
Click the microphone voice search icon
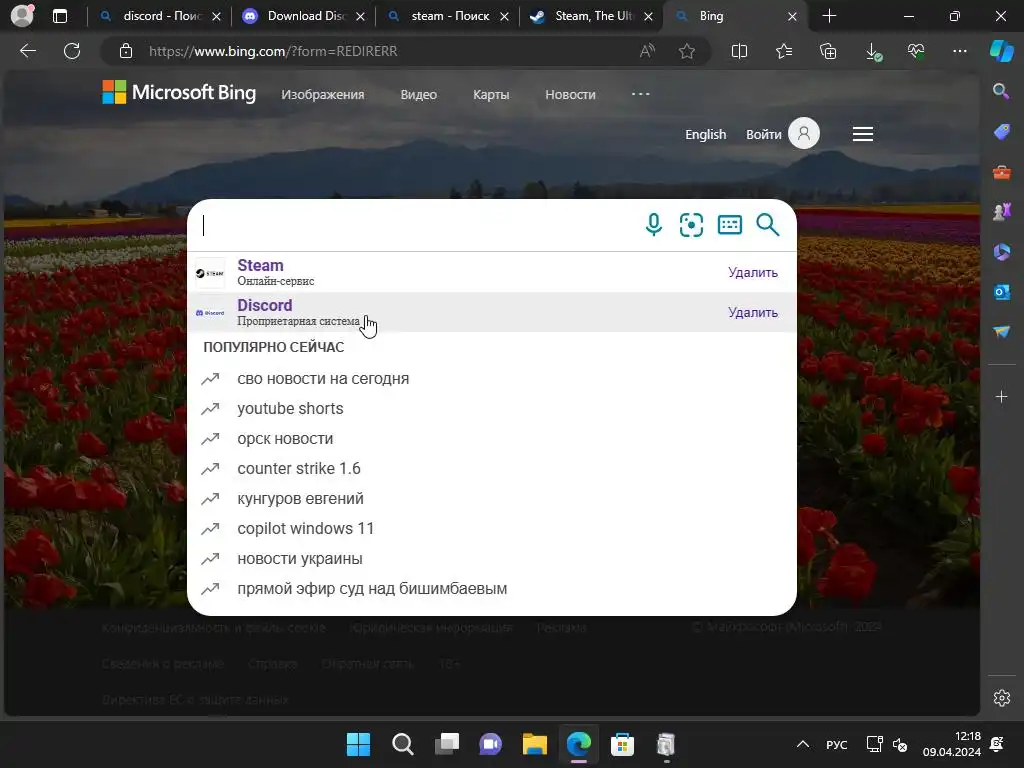point(653,225)
